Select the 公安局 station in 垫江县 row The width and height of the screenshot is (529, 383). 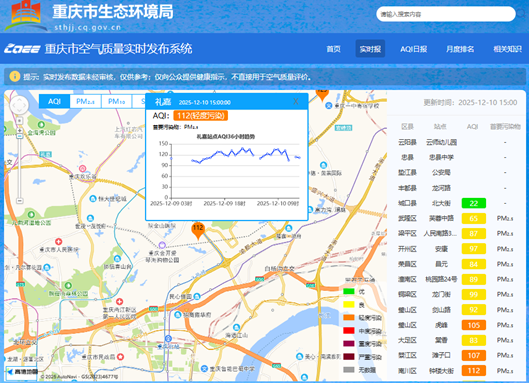(x=457, y=172)
